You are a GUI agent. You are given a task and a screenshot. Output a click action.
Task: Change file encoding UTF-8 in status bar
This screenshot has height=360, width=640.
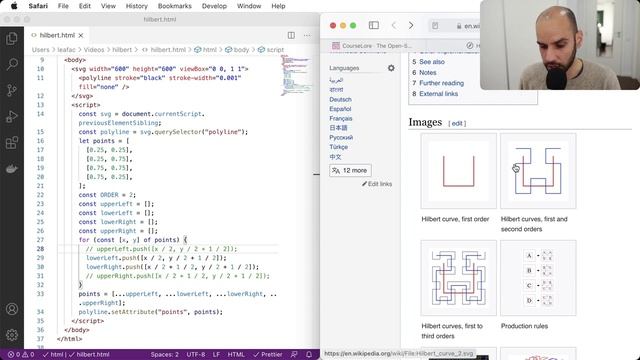click(x=196, y=354)
